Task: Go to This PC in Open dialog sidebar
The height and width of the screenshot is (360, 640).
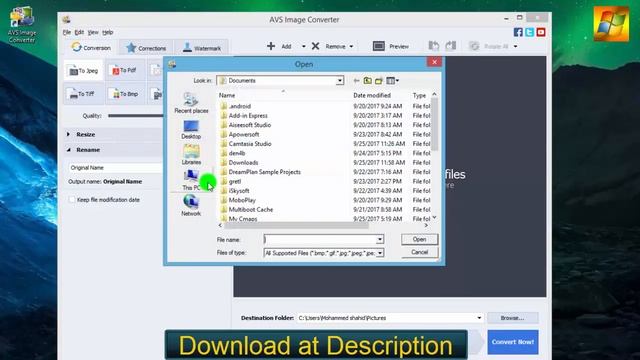Action: tap(191, 180)
